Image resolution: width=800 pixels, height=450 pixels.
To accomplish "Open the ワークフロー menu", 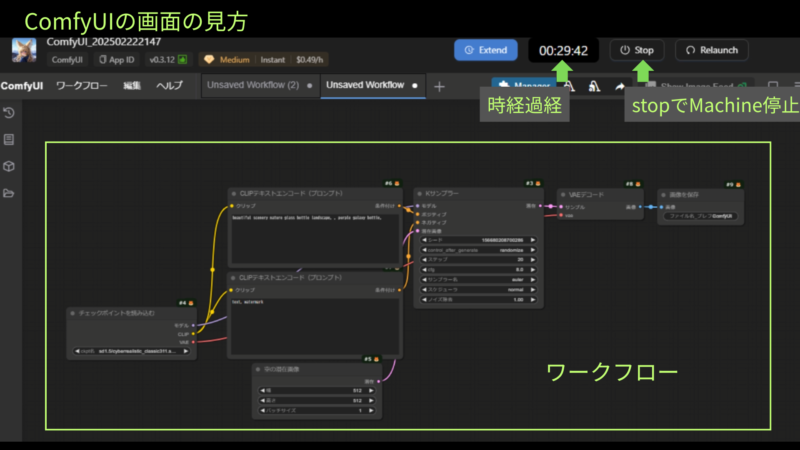I will (82, 86).
